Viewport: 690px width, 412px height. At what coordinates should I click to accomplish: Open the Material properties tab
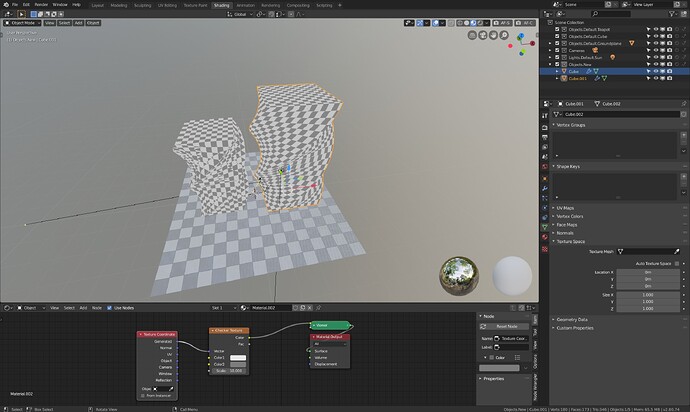pyautogui.click(x=545, y=237)
